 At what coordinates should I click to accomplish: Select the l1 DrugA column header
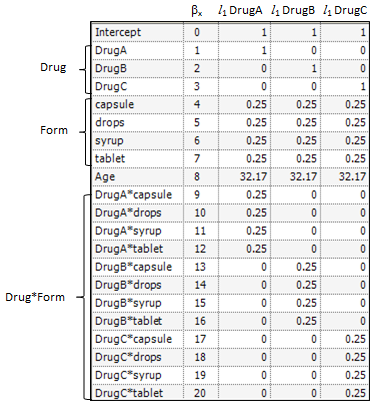click(x=240, y=10)
